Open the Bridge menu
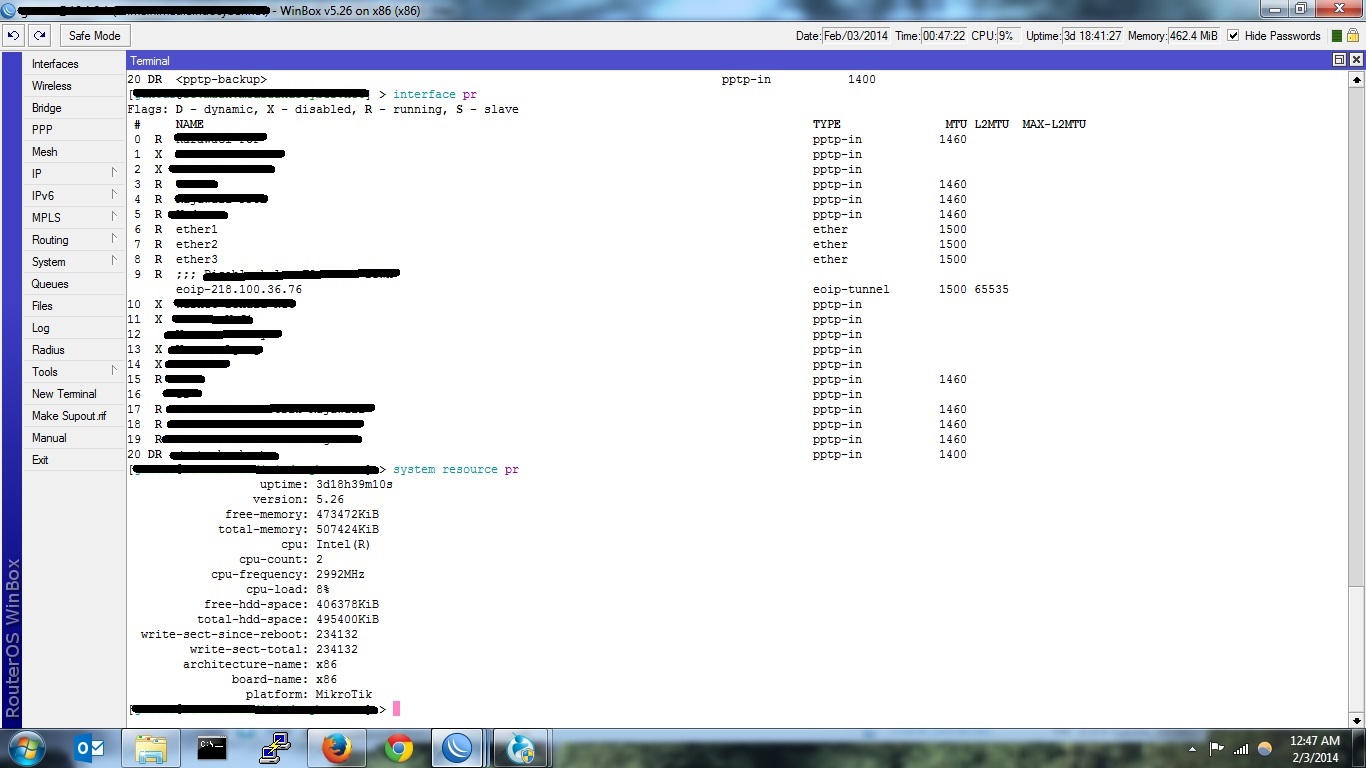Viewport: 1366px width, 768px height. [74, 108]
